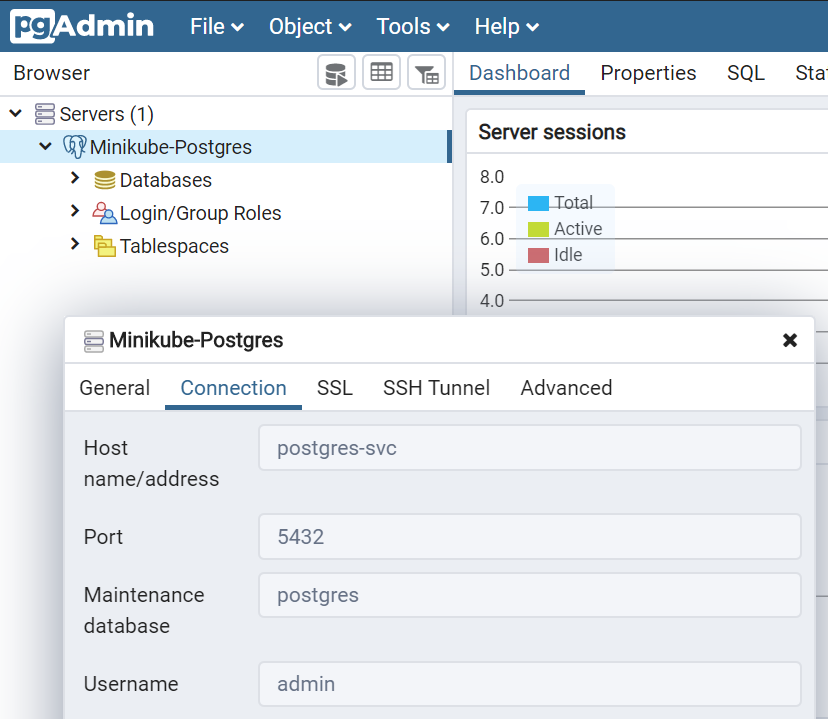The width and height of the screenshot is (828, 719).
Task: Click the Total legend blue swatch
Action: pos(538,203)
